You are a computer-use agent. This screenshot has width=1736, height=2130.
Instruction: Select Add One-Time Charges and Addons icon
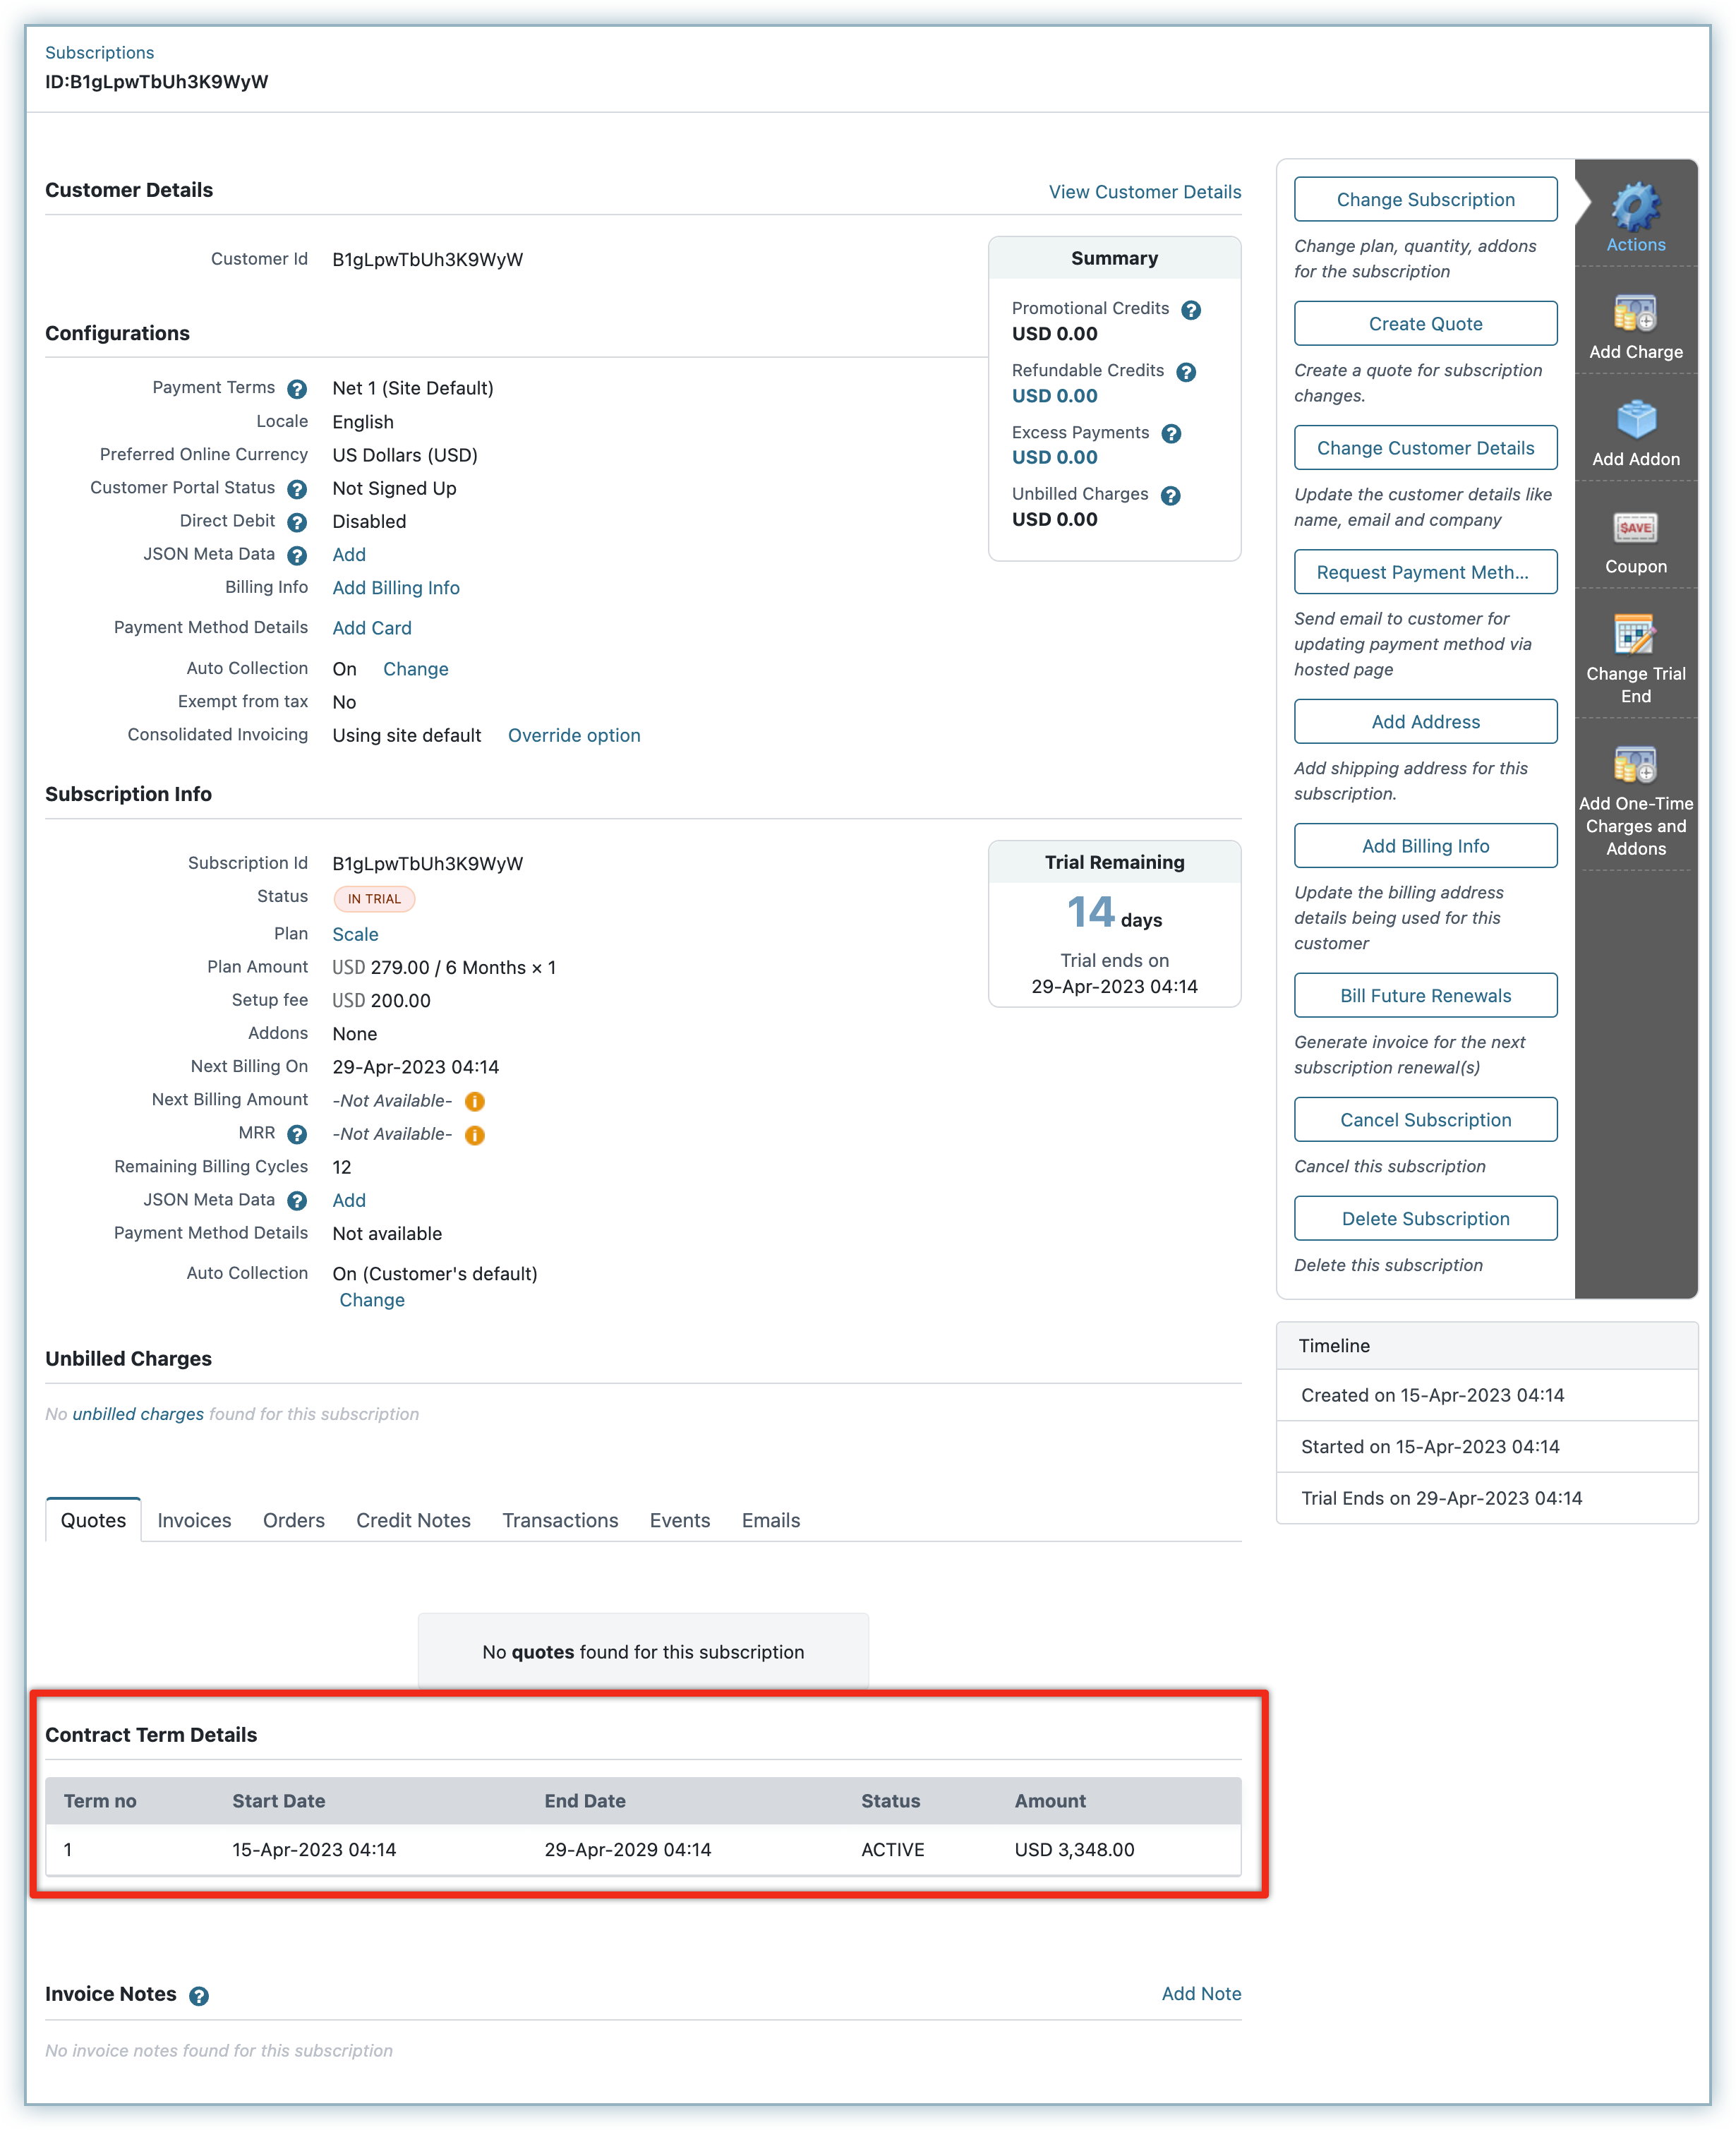pos(1635,766)
